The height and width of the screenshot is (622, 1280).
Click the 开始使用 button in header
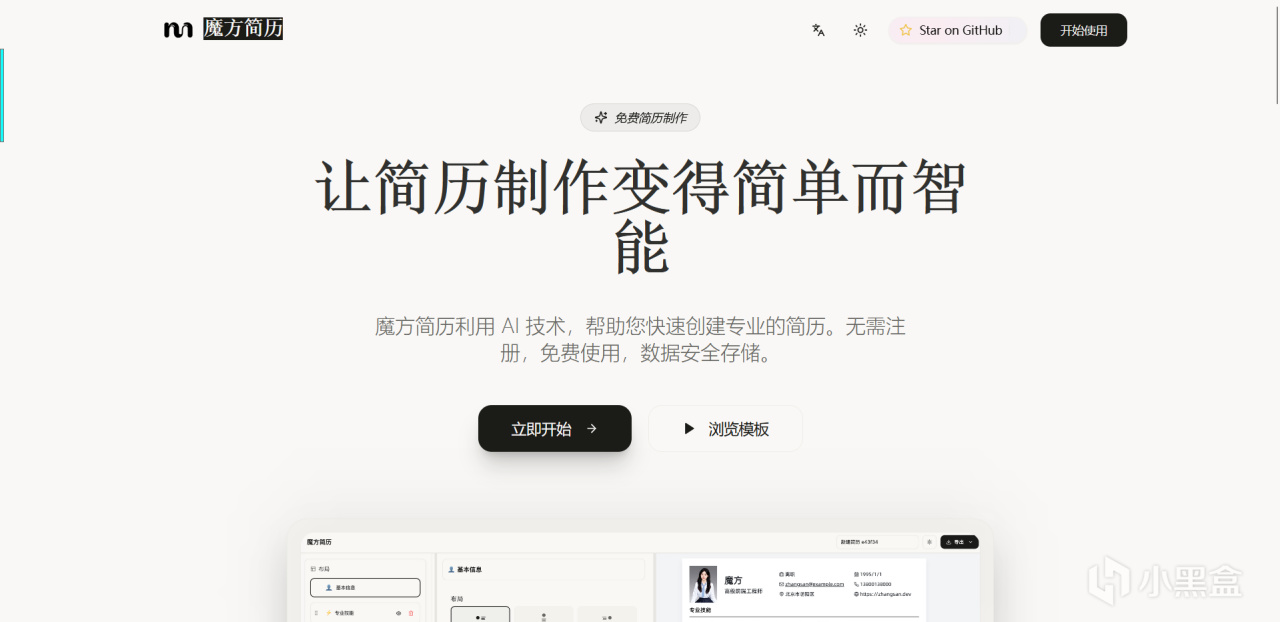[x=1083, y=30]
